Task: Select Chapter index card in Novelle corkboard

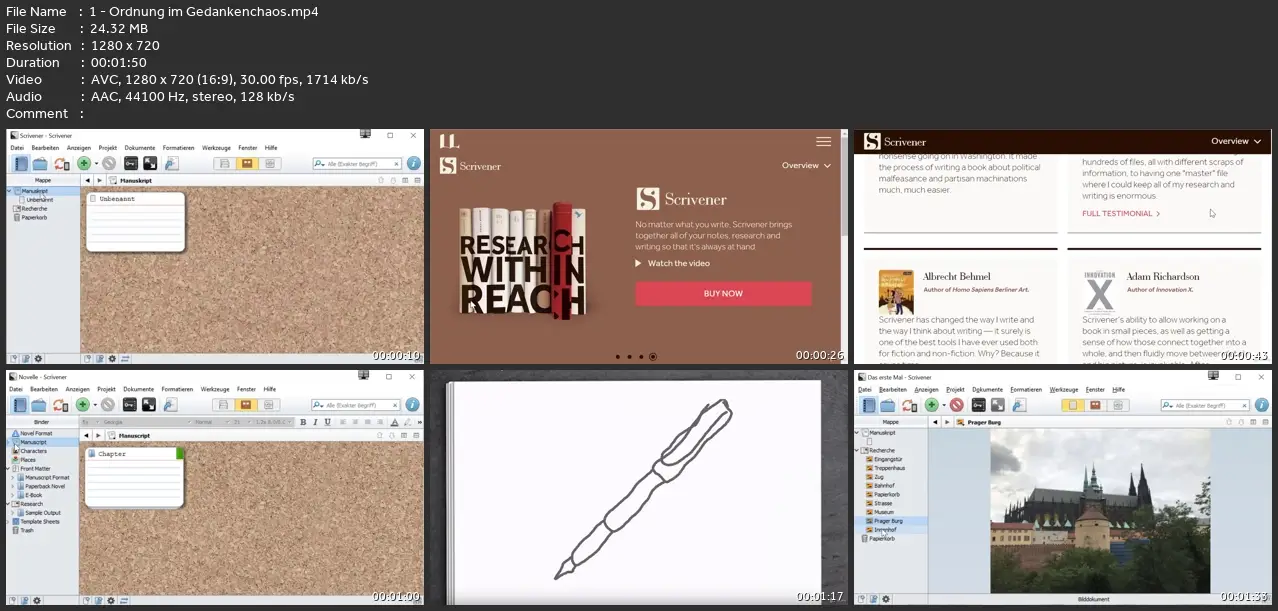Action: 136,478
